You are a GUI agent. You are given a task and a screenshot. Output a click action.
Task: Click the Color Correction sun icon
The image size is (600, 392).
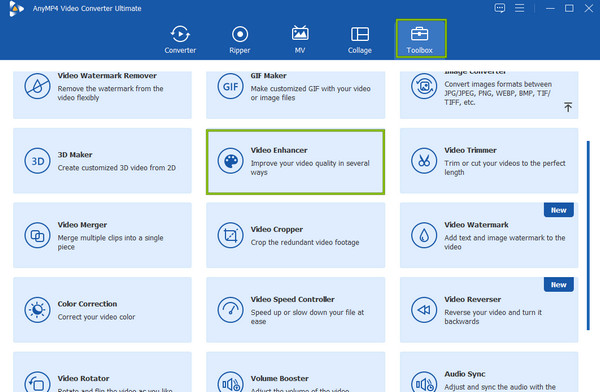tap(37, 310)
